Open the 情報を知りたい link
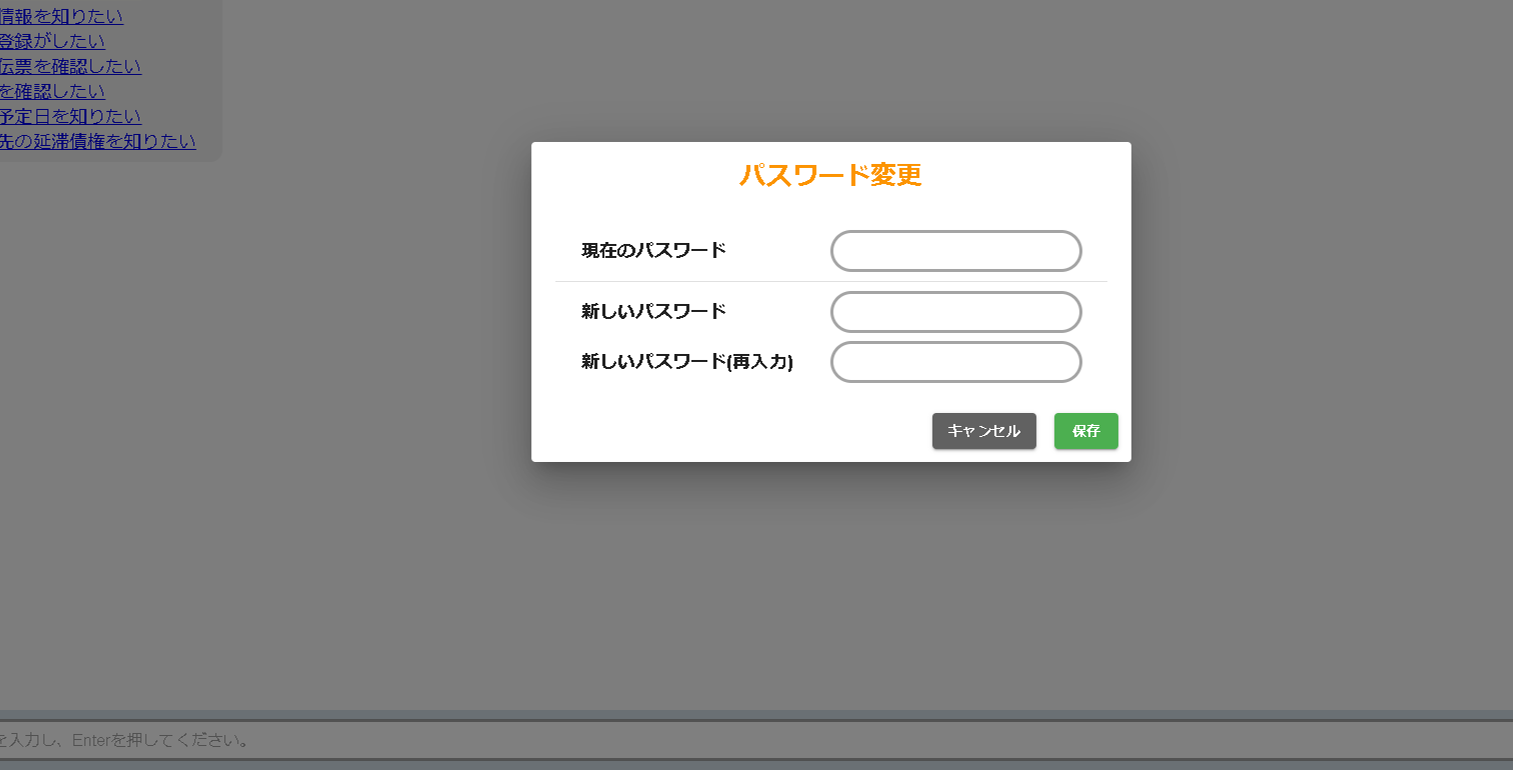1513x770 pixels. tap(61, 16)
